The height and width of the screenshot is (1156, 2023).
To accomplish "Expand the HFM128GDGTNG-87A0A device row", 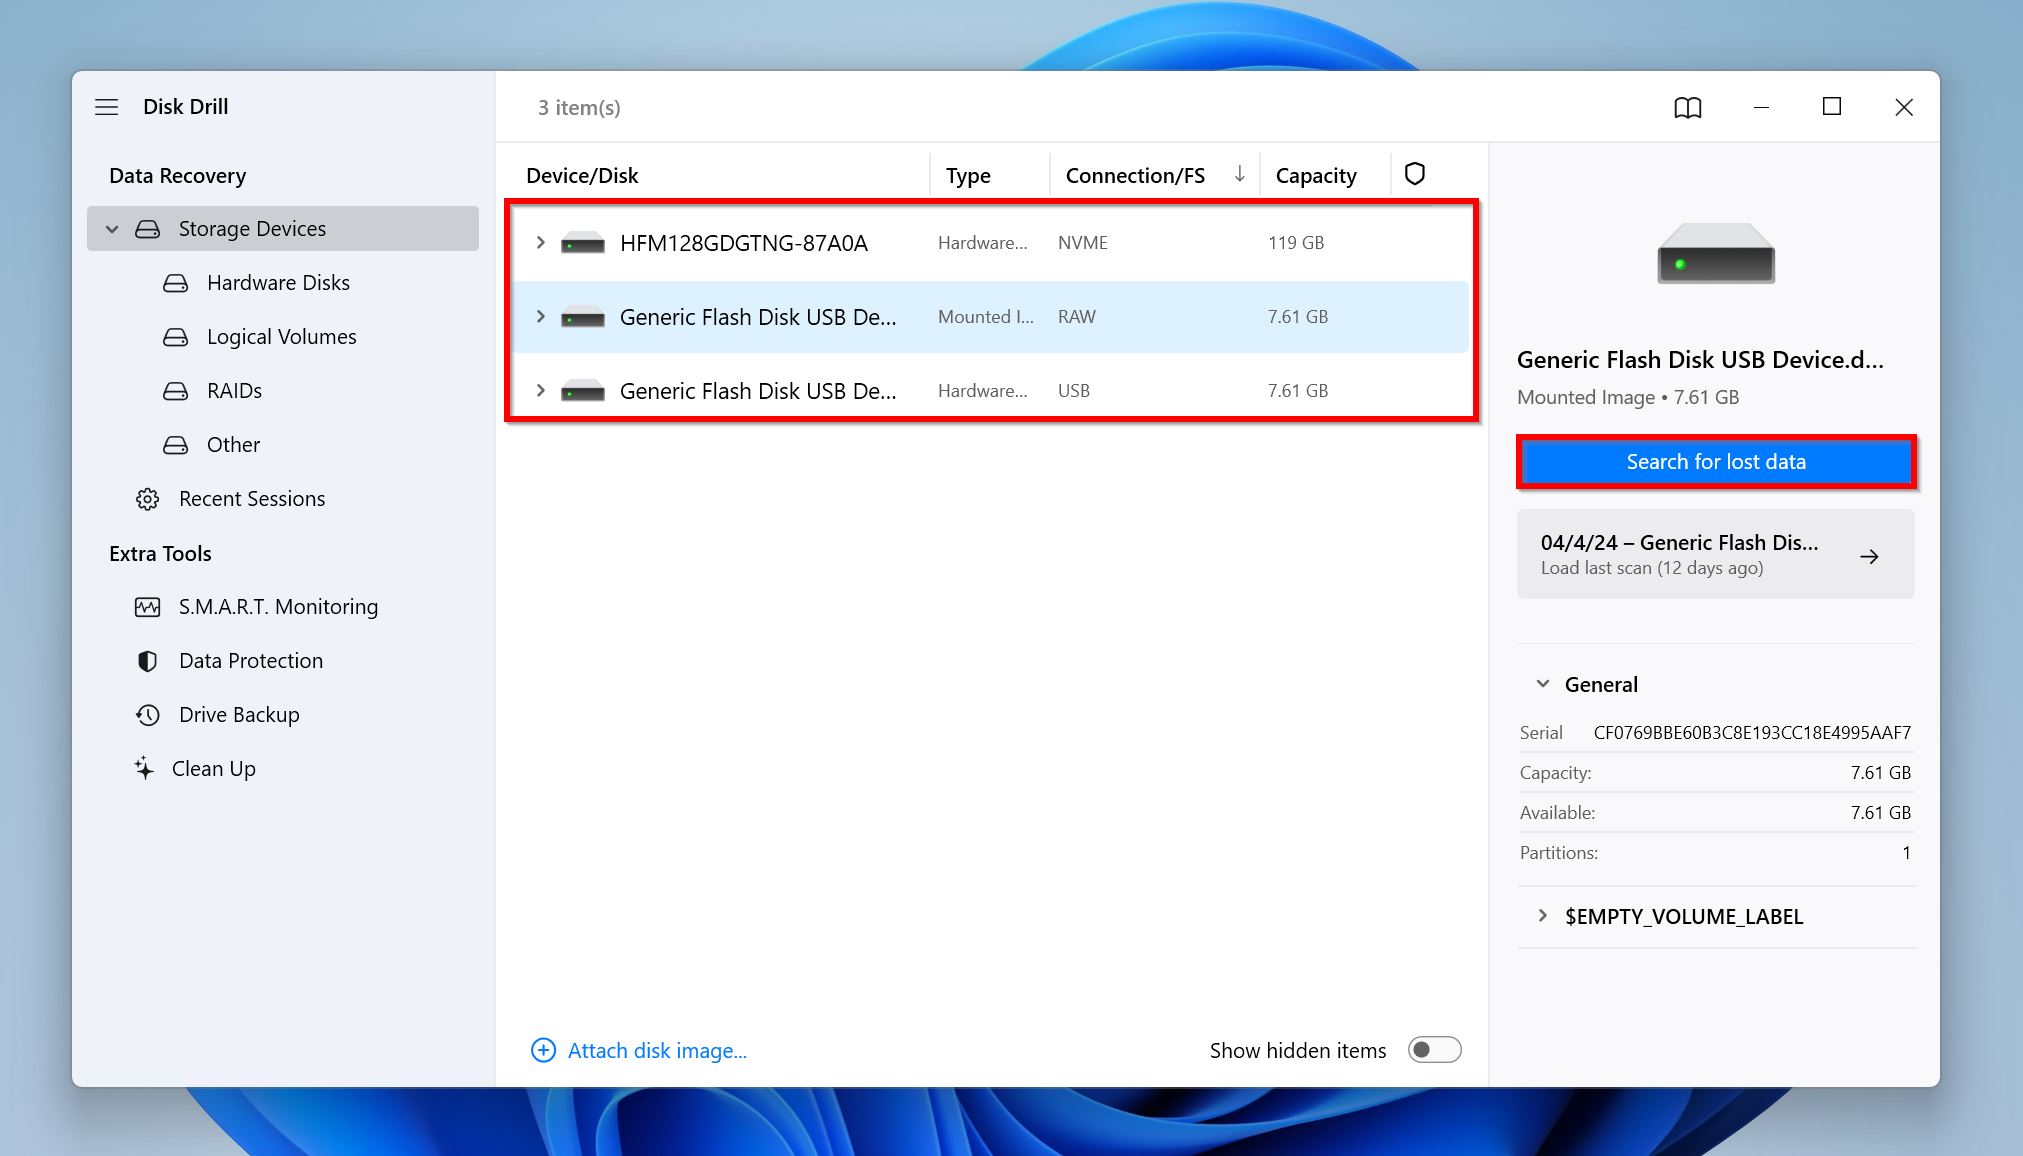I will [542, 243].
